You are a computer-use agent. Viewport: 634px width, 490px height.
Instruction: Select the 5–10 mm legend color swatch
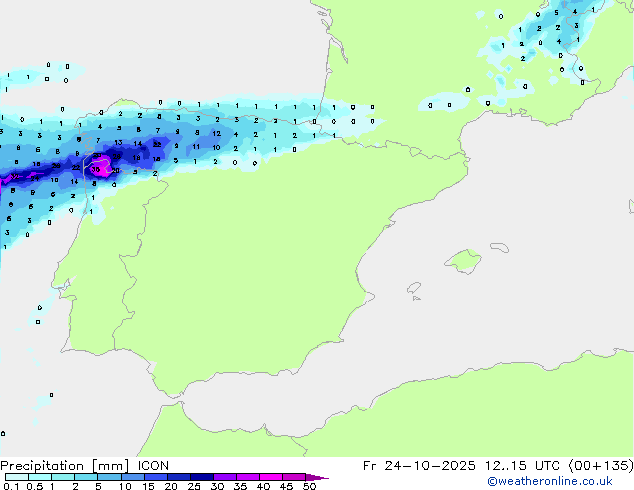click(109, 477)
